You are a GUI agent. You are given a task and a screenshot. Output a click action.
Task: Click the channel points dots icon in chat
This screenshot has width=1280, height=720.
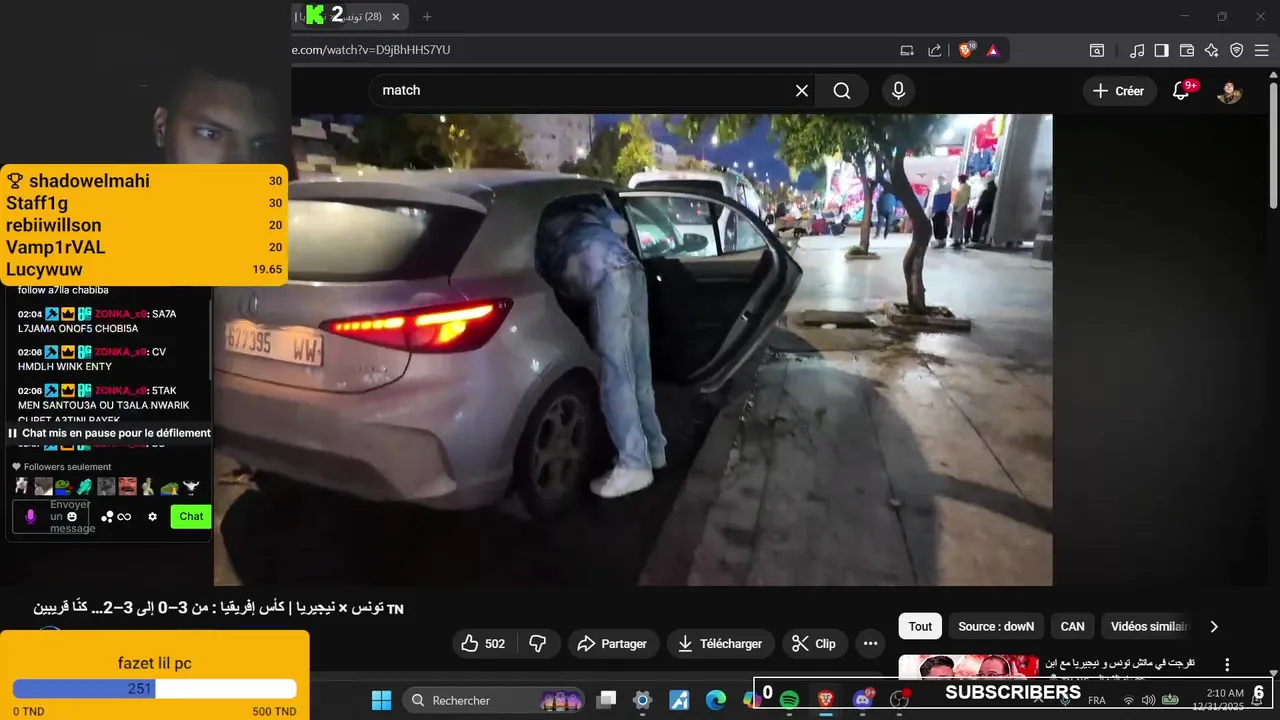click(107, 517)
